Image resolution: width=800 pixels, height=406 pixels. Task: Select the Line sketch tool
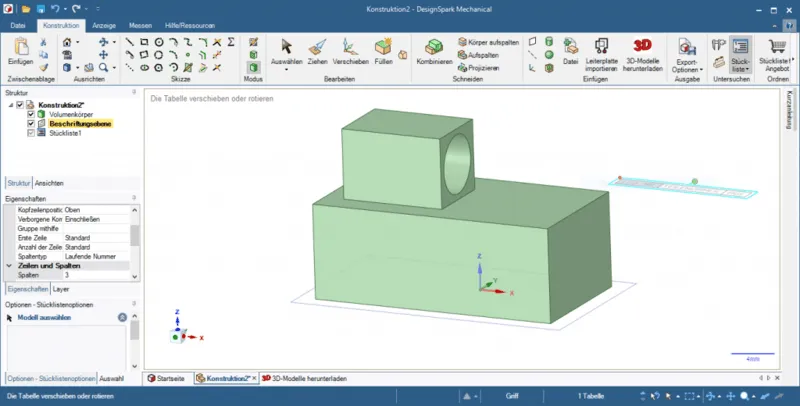(x=130, y=42)
